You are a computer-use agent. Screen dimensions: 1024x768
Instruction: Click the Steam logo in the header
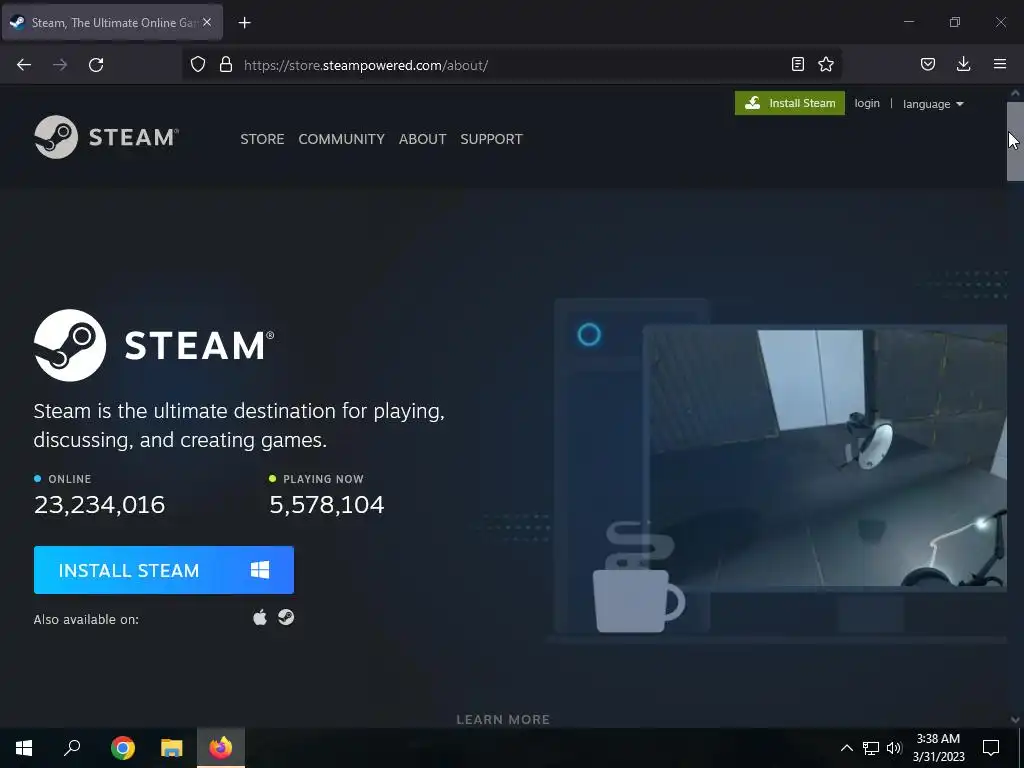point(106,137)
